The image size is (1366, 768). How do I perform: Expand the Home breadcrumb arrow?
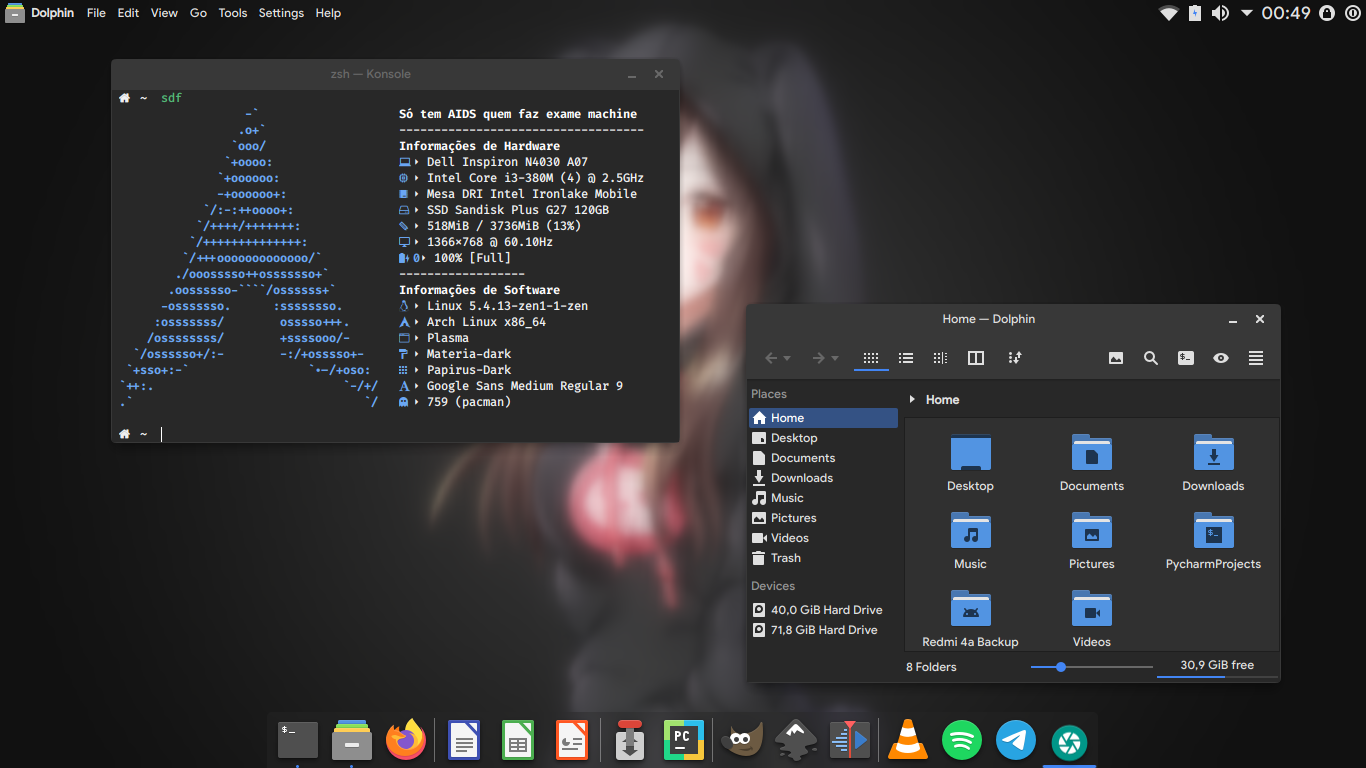pyautogui.click(x=912, y=399)
